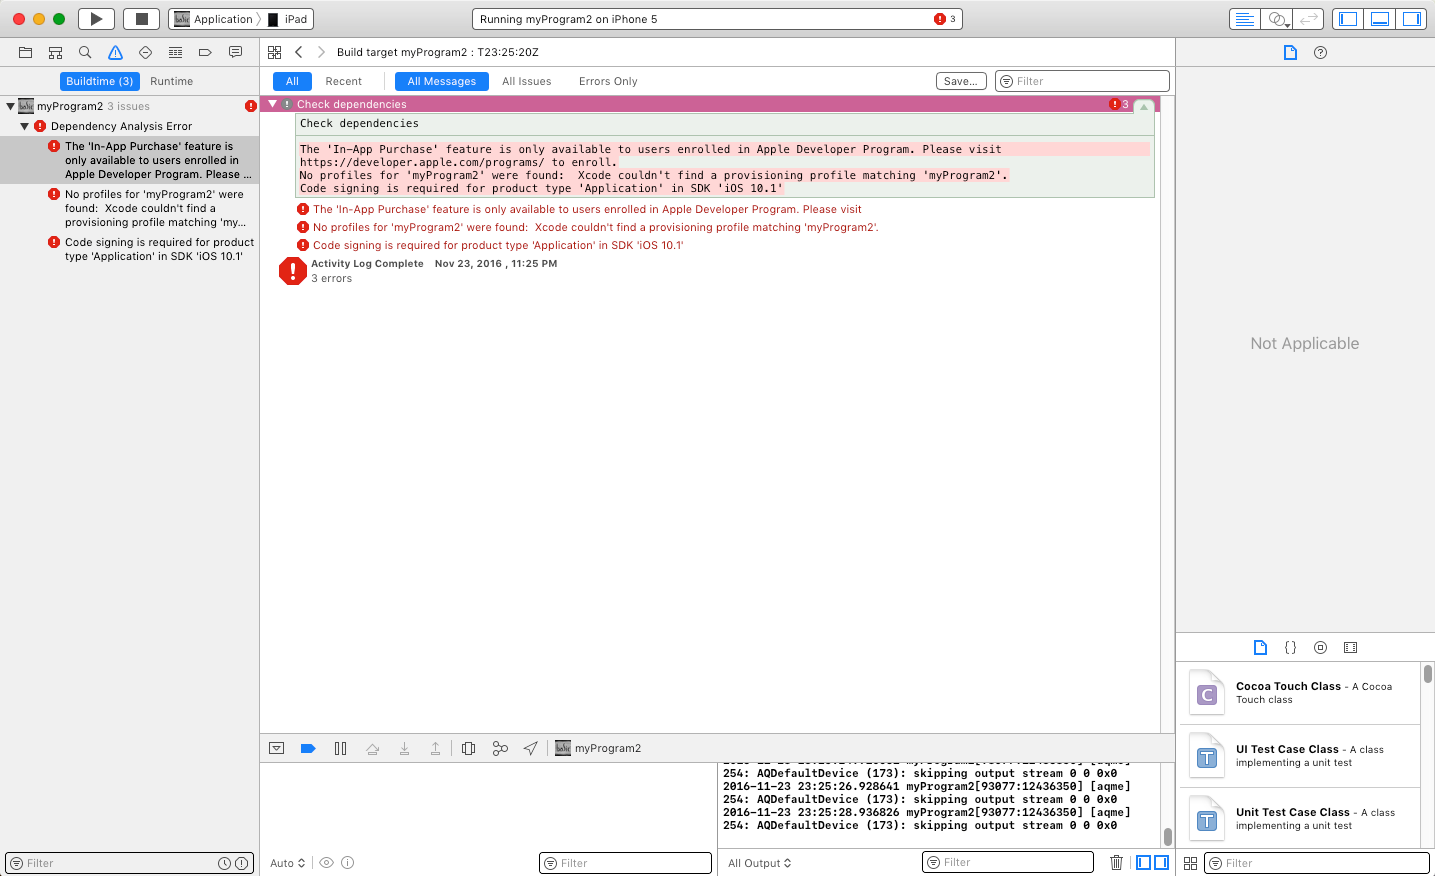Toggle the left Navigator panel visibility
1435x876 pixels.
click(x=1348, y=19)
